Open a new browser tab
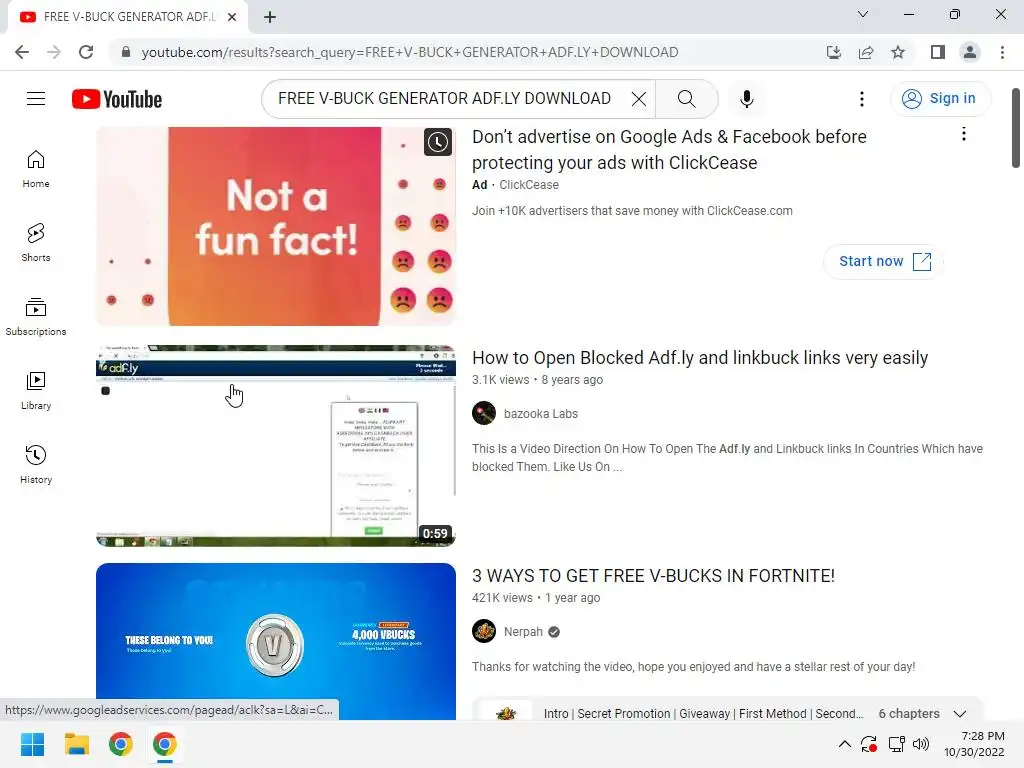This screenshot has height=768, width=1024. [270, 17]
